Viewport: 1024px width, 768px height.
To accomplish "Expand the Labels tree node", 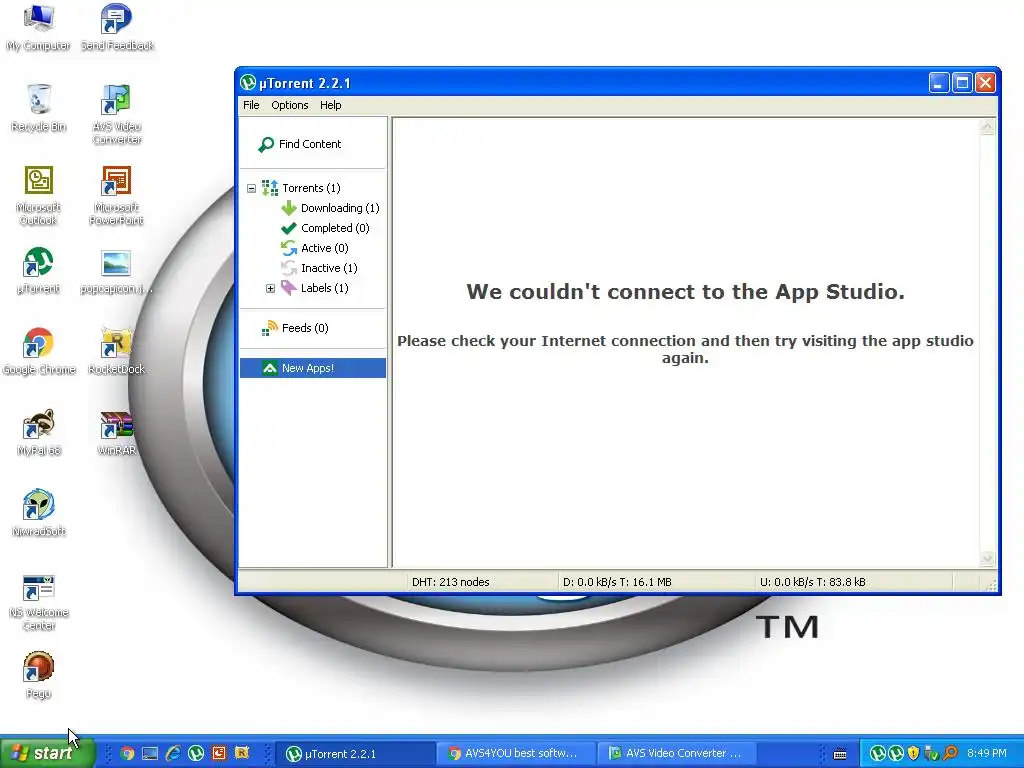I will (x=270, y=288).
